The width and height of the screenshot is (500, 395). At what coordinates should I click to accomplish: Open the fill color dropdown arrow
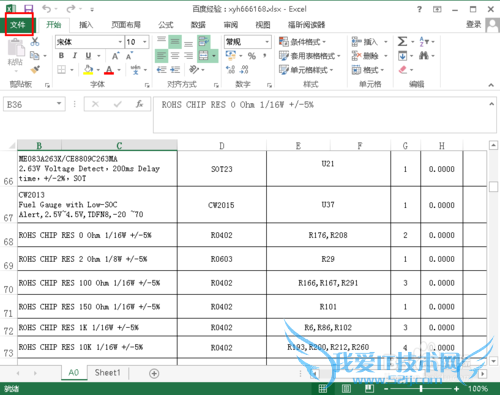point(98,70)
